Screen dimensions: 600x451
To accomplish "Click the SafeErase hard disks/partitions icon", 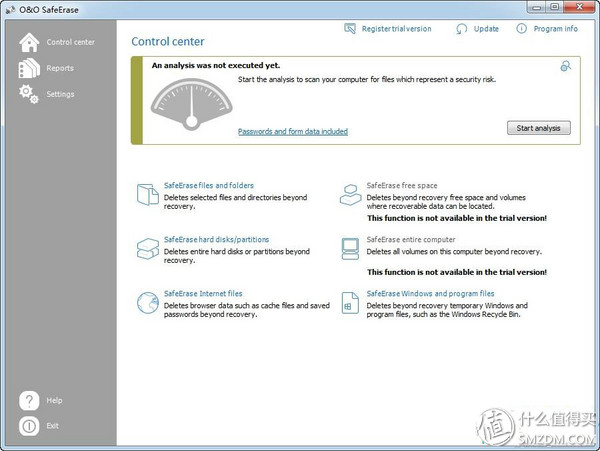I will (x=148, y=248).
